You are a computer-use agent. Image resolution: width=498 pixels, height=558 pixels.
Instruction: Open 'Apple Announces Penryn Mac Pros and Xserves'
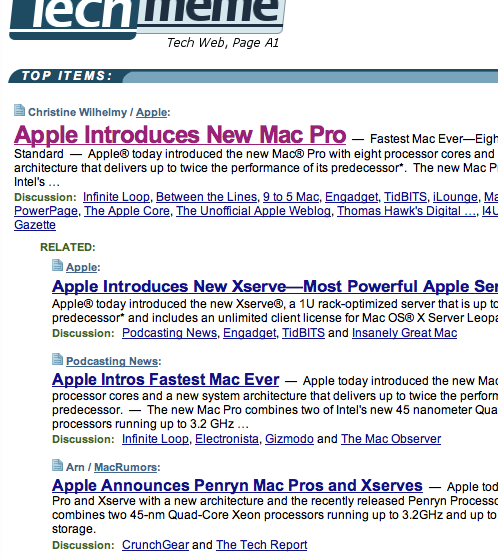pos(237,485)
